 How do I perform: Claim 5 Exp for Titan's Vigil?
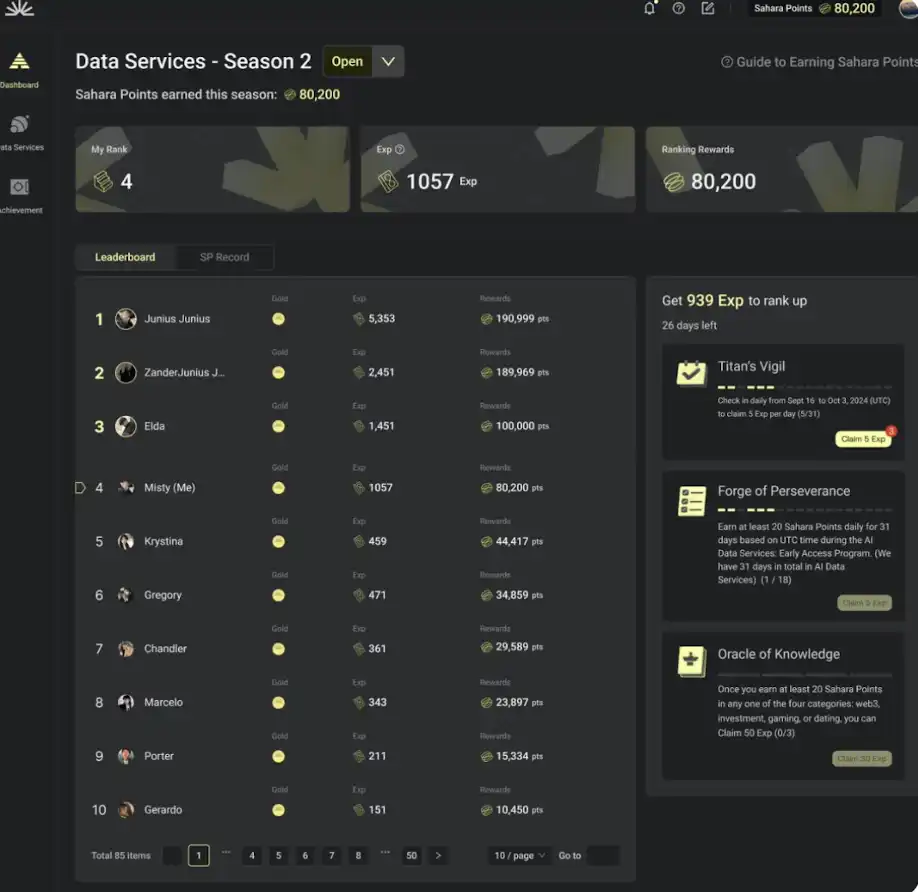[863, 439]
